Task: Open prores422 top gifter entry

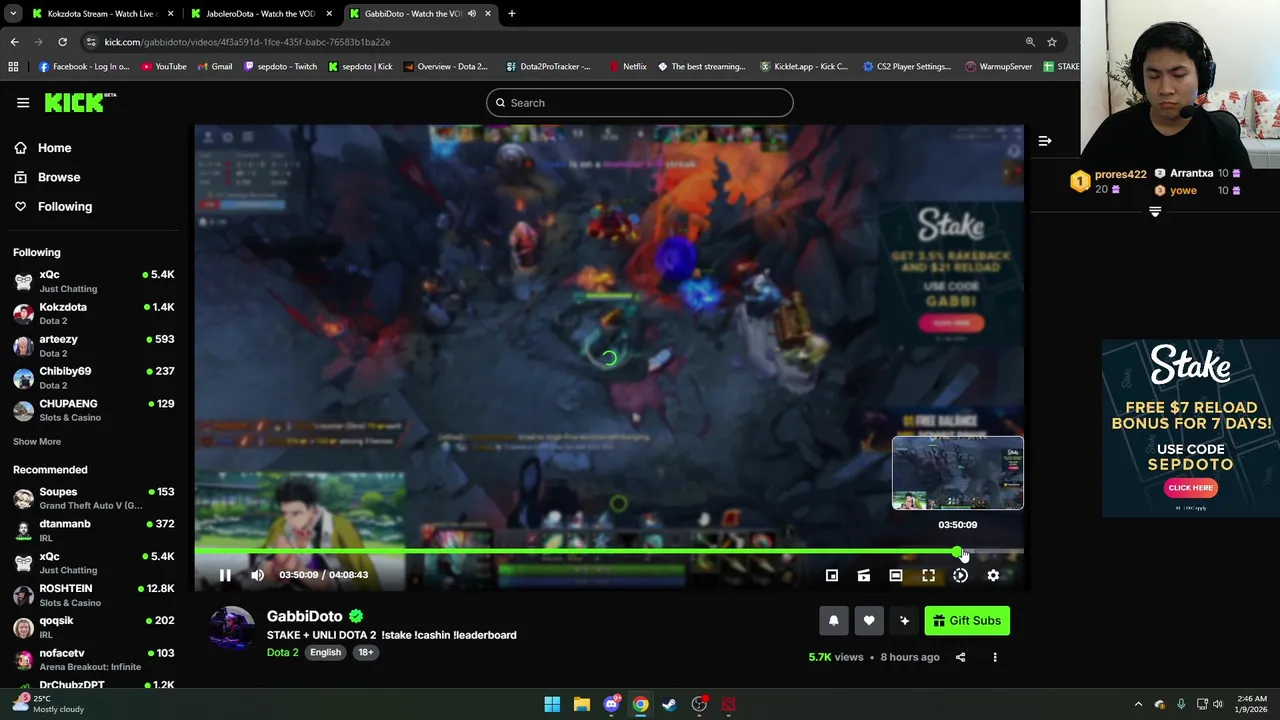Action: [x=1108, y=181]
